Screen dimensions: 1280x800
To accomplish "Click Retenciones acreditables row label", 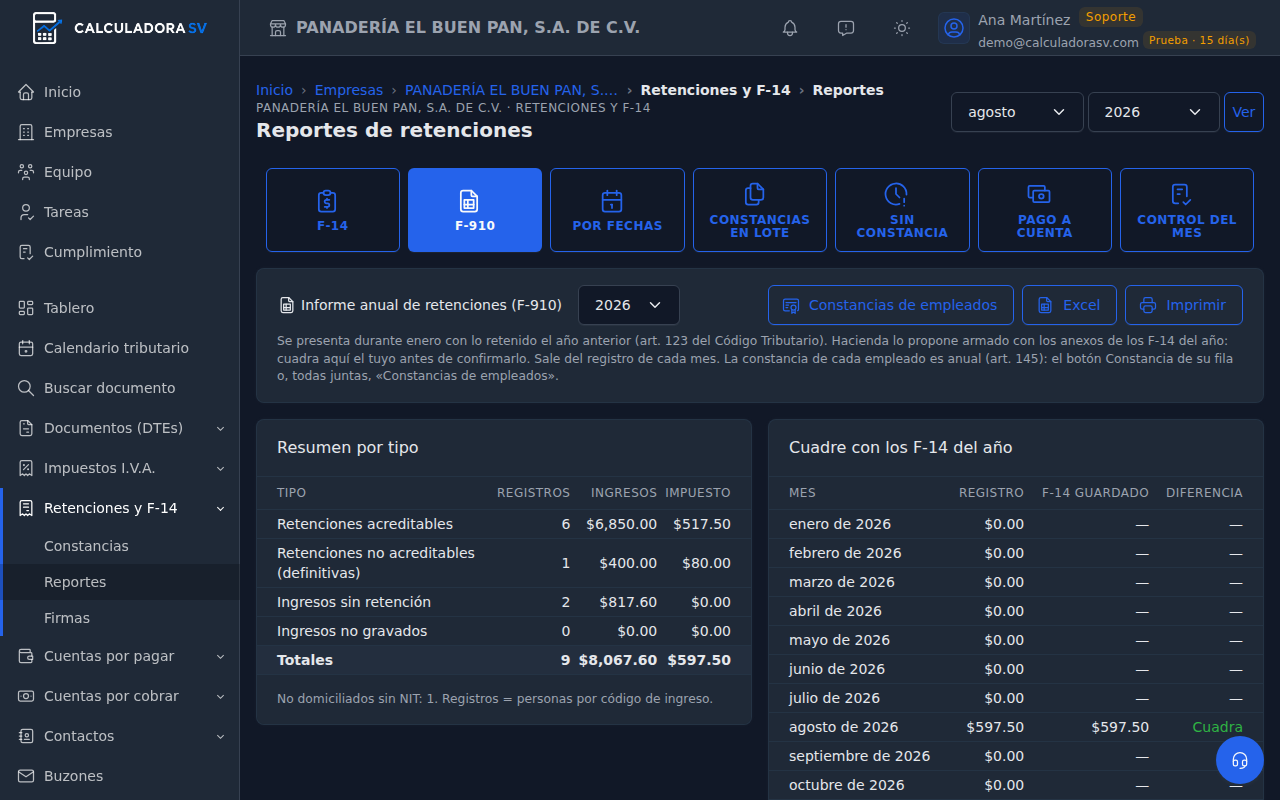I will [365, 524].
